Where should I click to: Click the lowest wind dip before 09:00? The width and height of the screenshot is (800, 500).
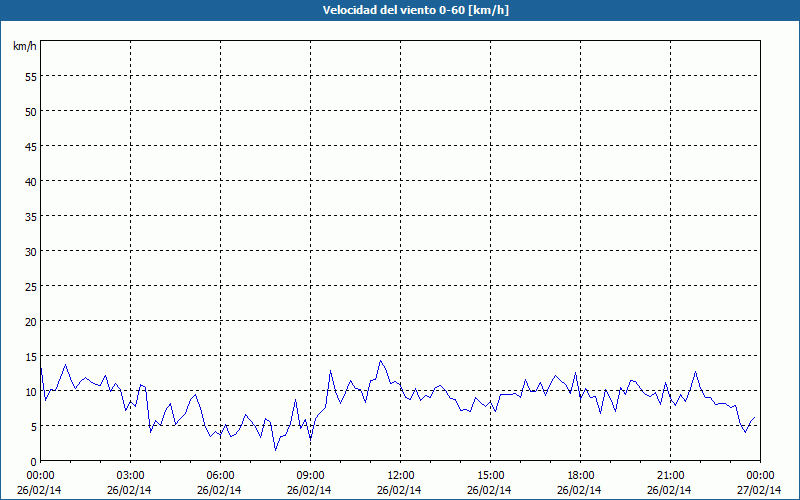(276, 450)
